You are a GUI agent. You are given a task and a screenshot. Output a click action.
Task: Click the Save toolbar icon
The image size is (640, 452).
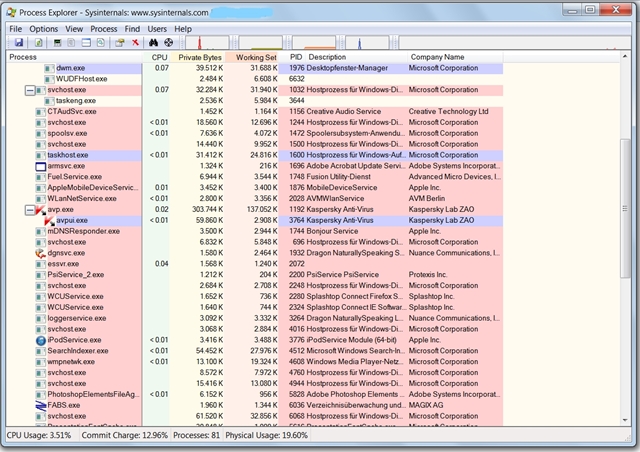pyautogui.click(x=19, y=42)
